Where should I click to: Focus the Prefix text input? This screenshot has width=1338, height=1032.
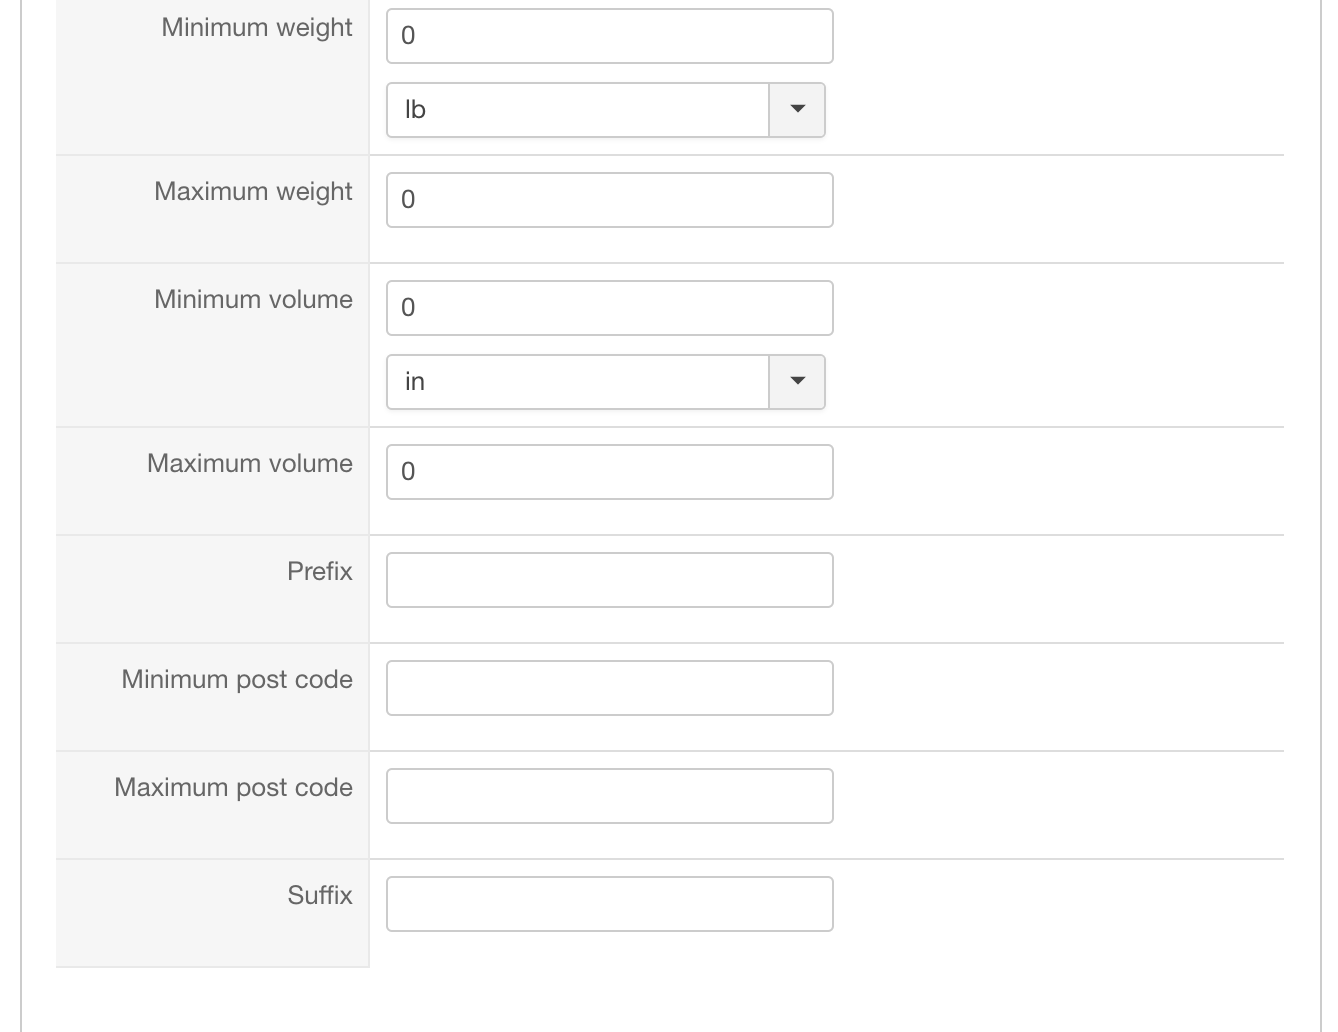point(609,580)
